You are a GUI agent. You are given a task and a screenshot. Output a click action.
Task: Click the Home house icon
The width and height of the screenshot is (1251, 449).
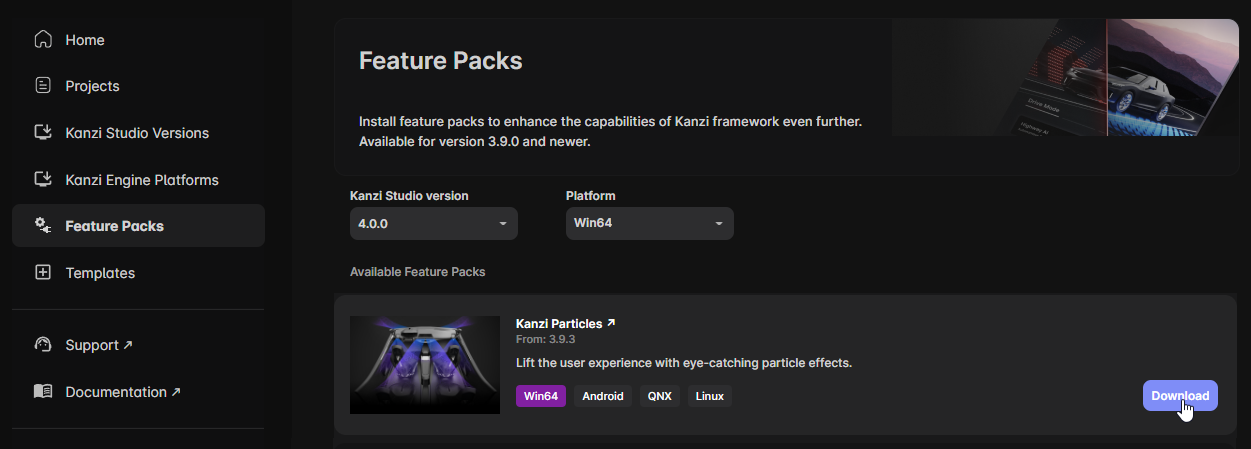click(x=42, y=40)
